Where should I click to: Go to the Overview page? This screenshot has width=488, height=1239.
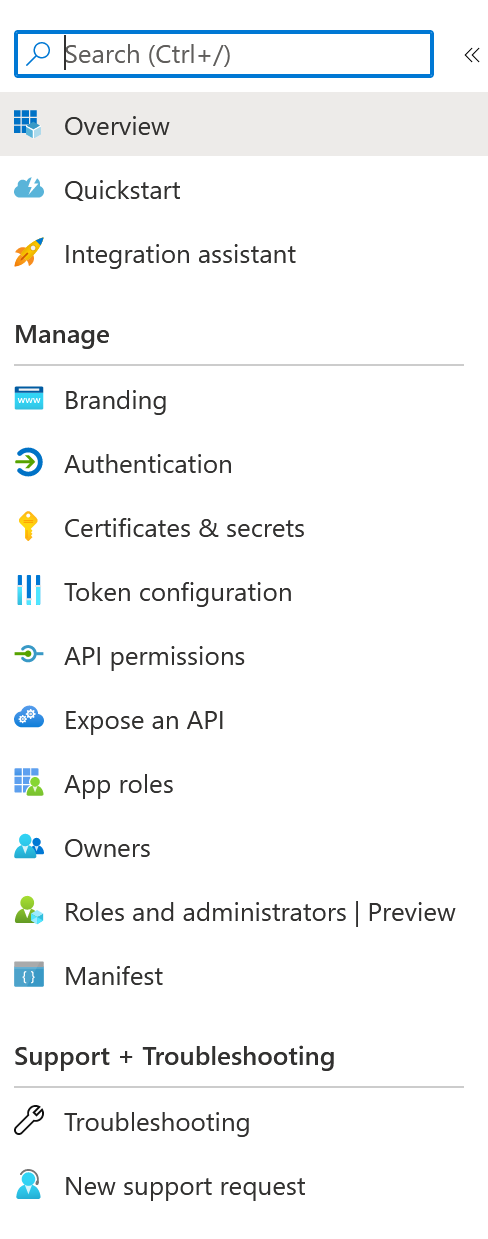[244, 124]
